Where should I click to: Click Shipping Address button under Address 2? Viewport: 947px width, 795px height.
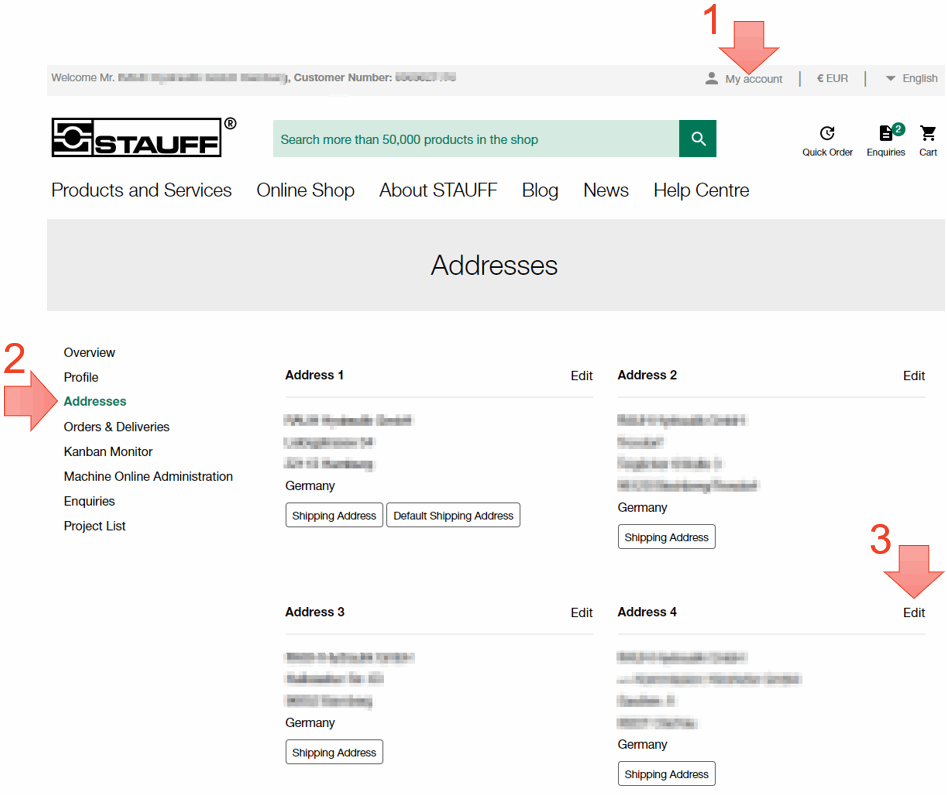click(666, 537)
